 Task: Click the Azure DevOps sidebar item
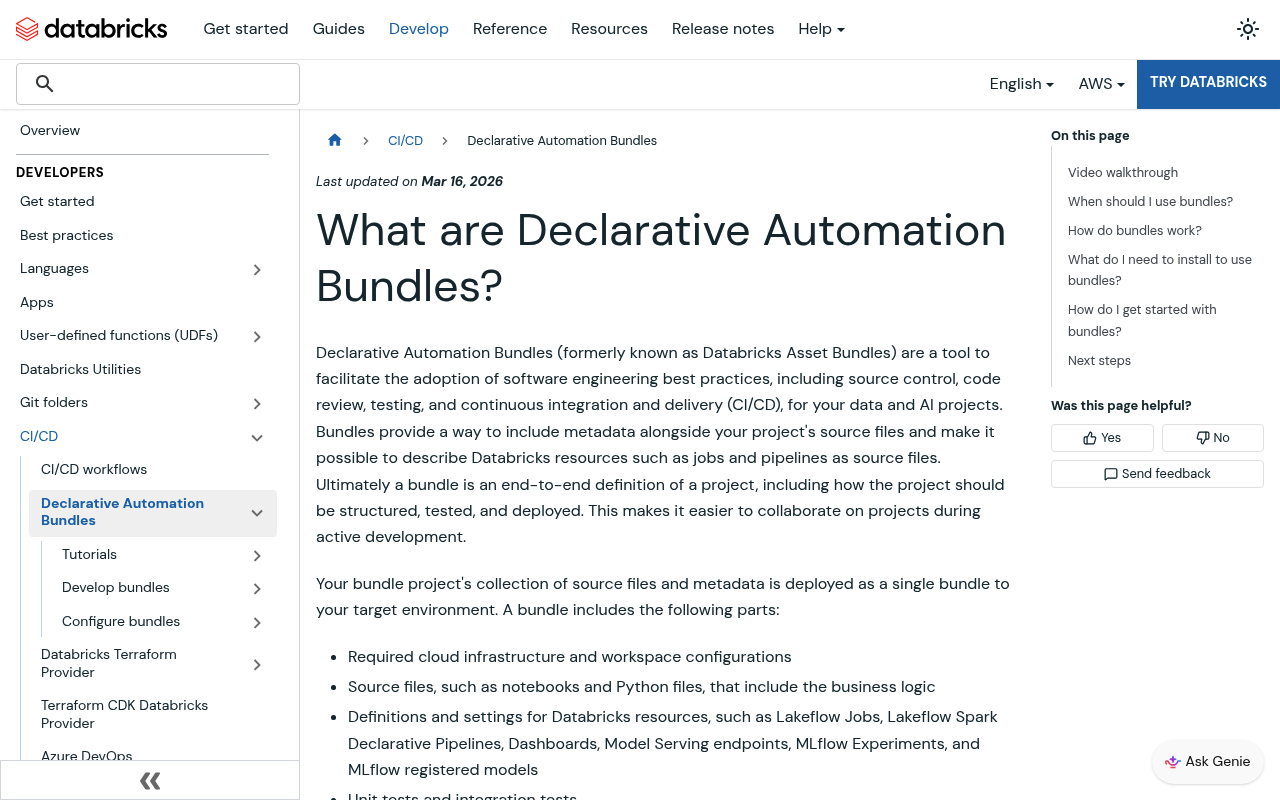87,756
